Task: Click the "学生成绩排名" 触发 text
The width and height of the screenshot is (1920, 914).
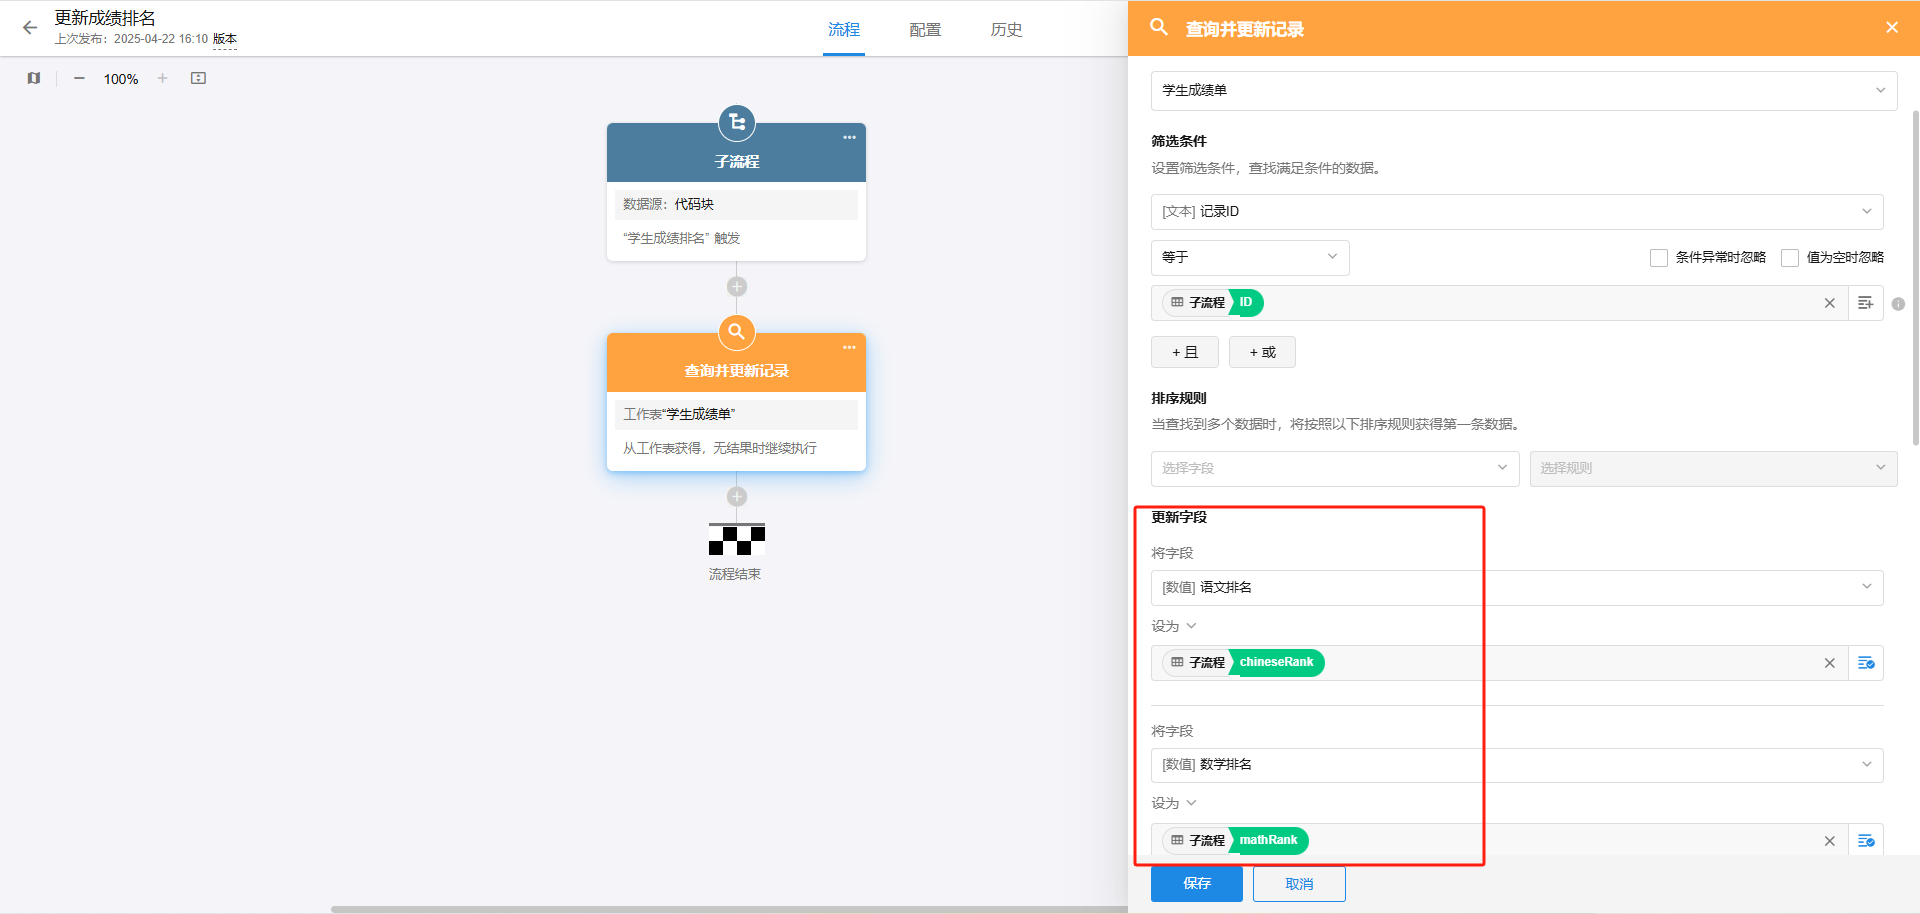Action: [681, 238]
